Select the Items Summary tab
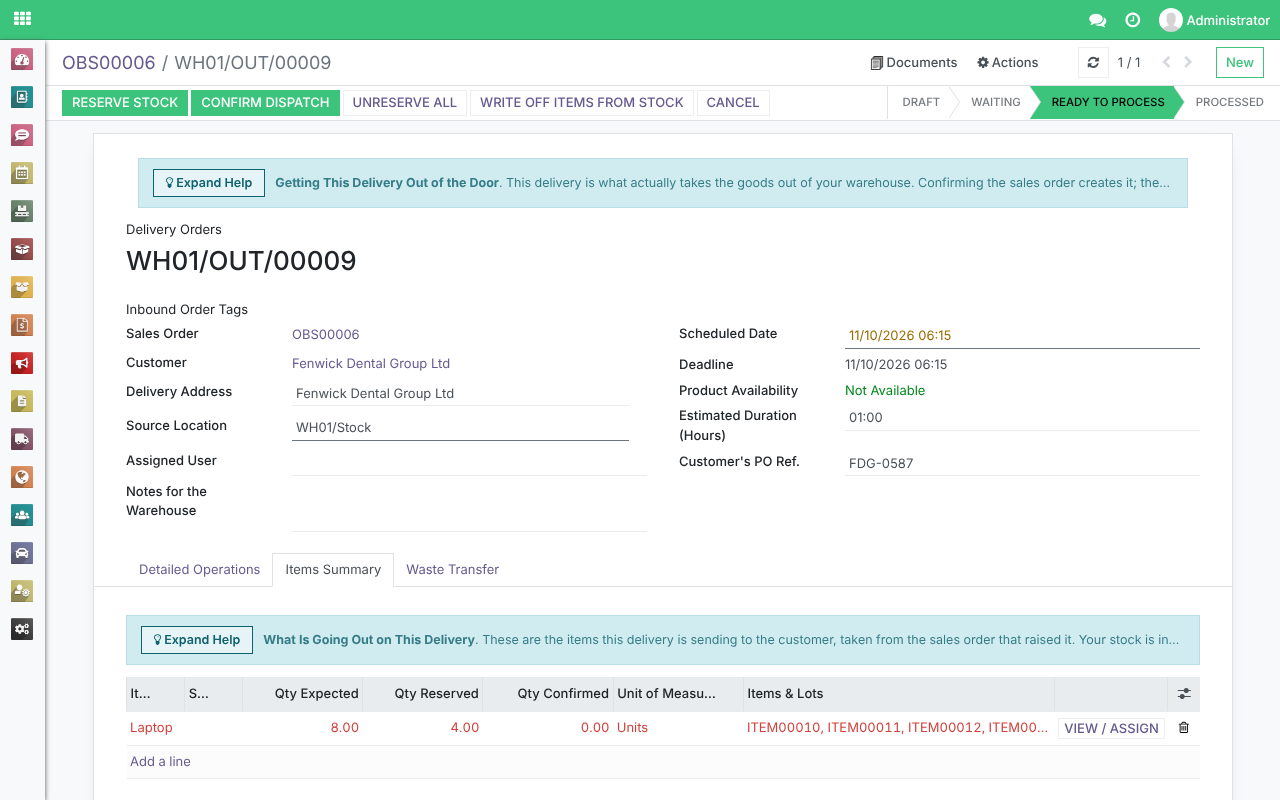Image resolution: width=1280 pixels, height=800 pixels. 333,570
